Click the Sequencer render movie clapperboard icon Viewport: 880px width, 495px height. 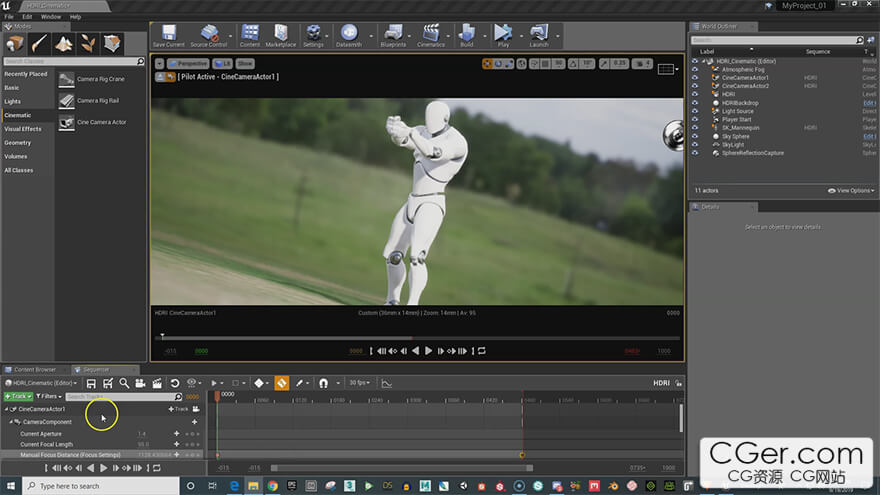pos(157,383)
